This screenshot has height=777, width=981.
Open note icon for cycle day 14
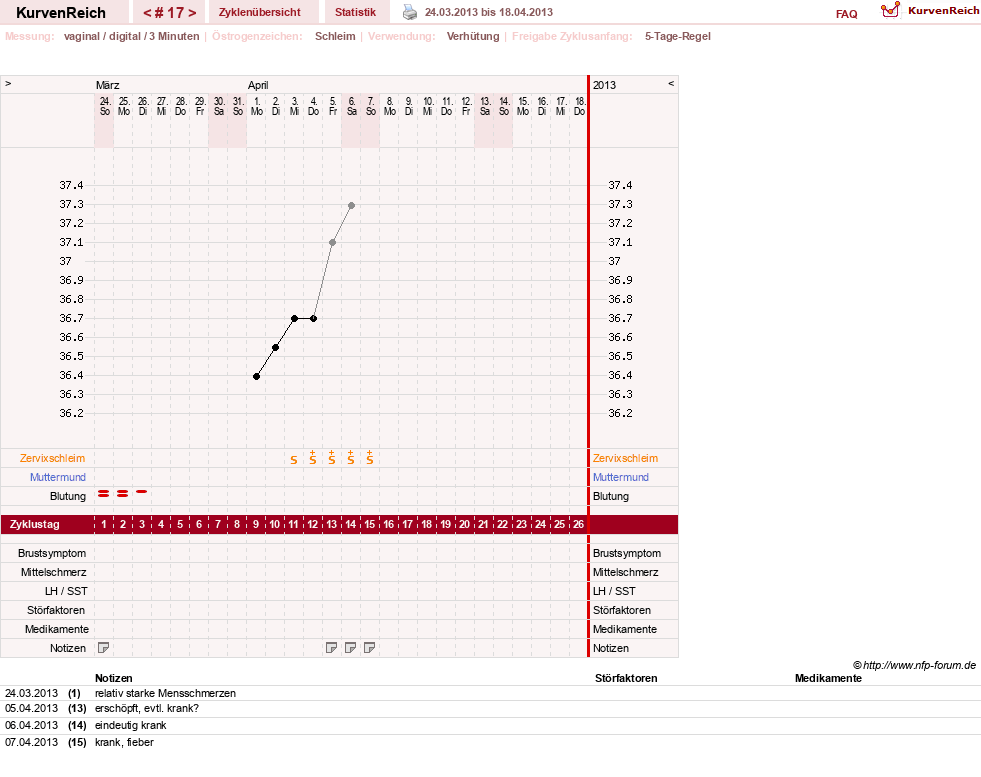click(350, 648)
